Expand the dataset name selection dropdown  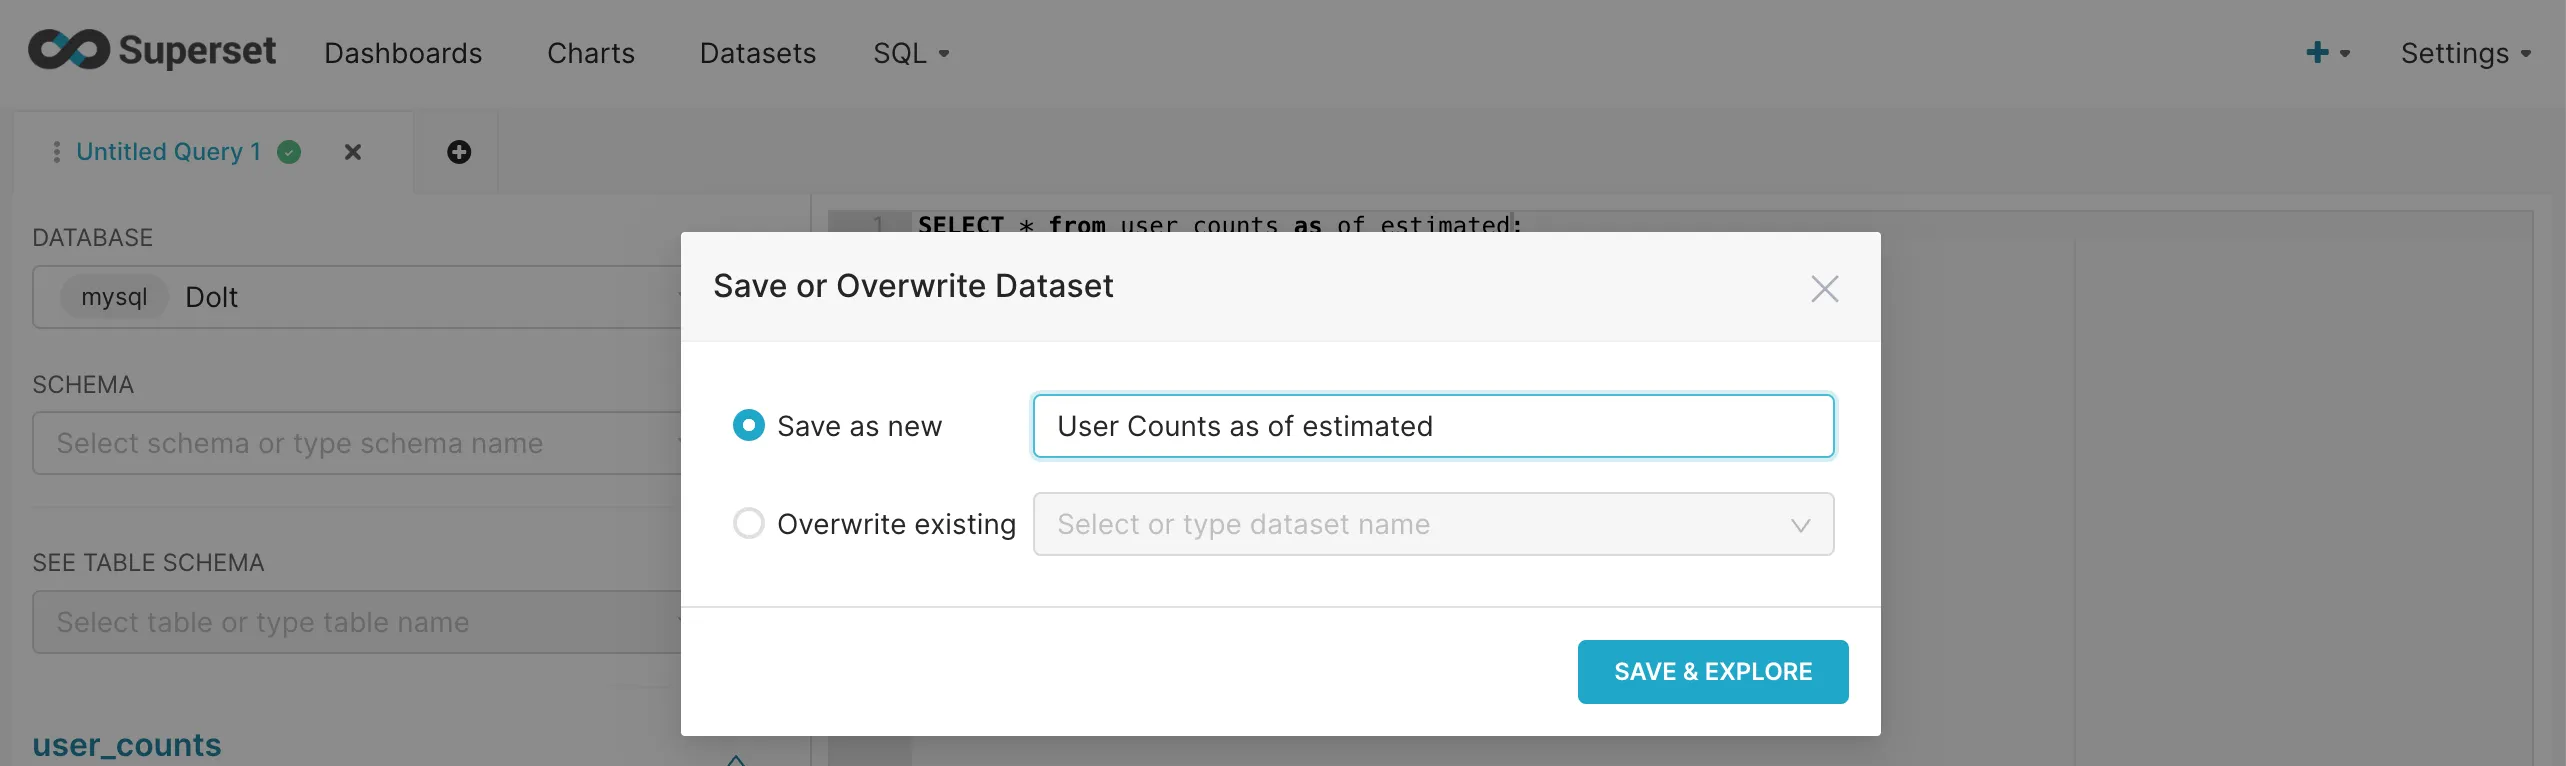(1801, 524)
